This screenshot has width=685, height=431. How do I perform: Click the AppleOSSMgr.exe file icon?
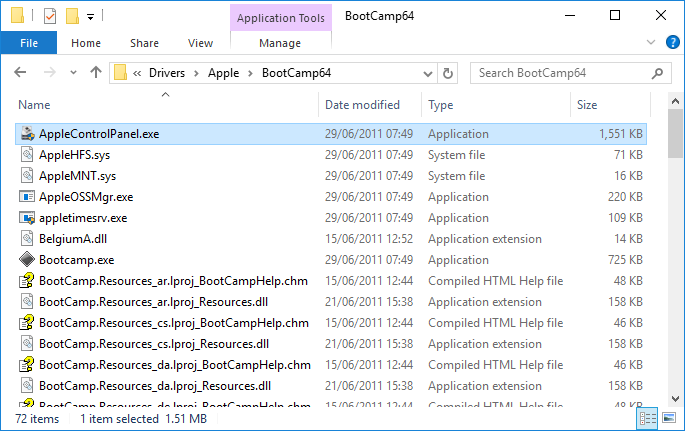tap(27, 197)
